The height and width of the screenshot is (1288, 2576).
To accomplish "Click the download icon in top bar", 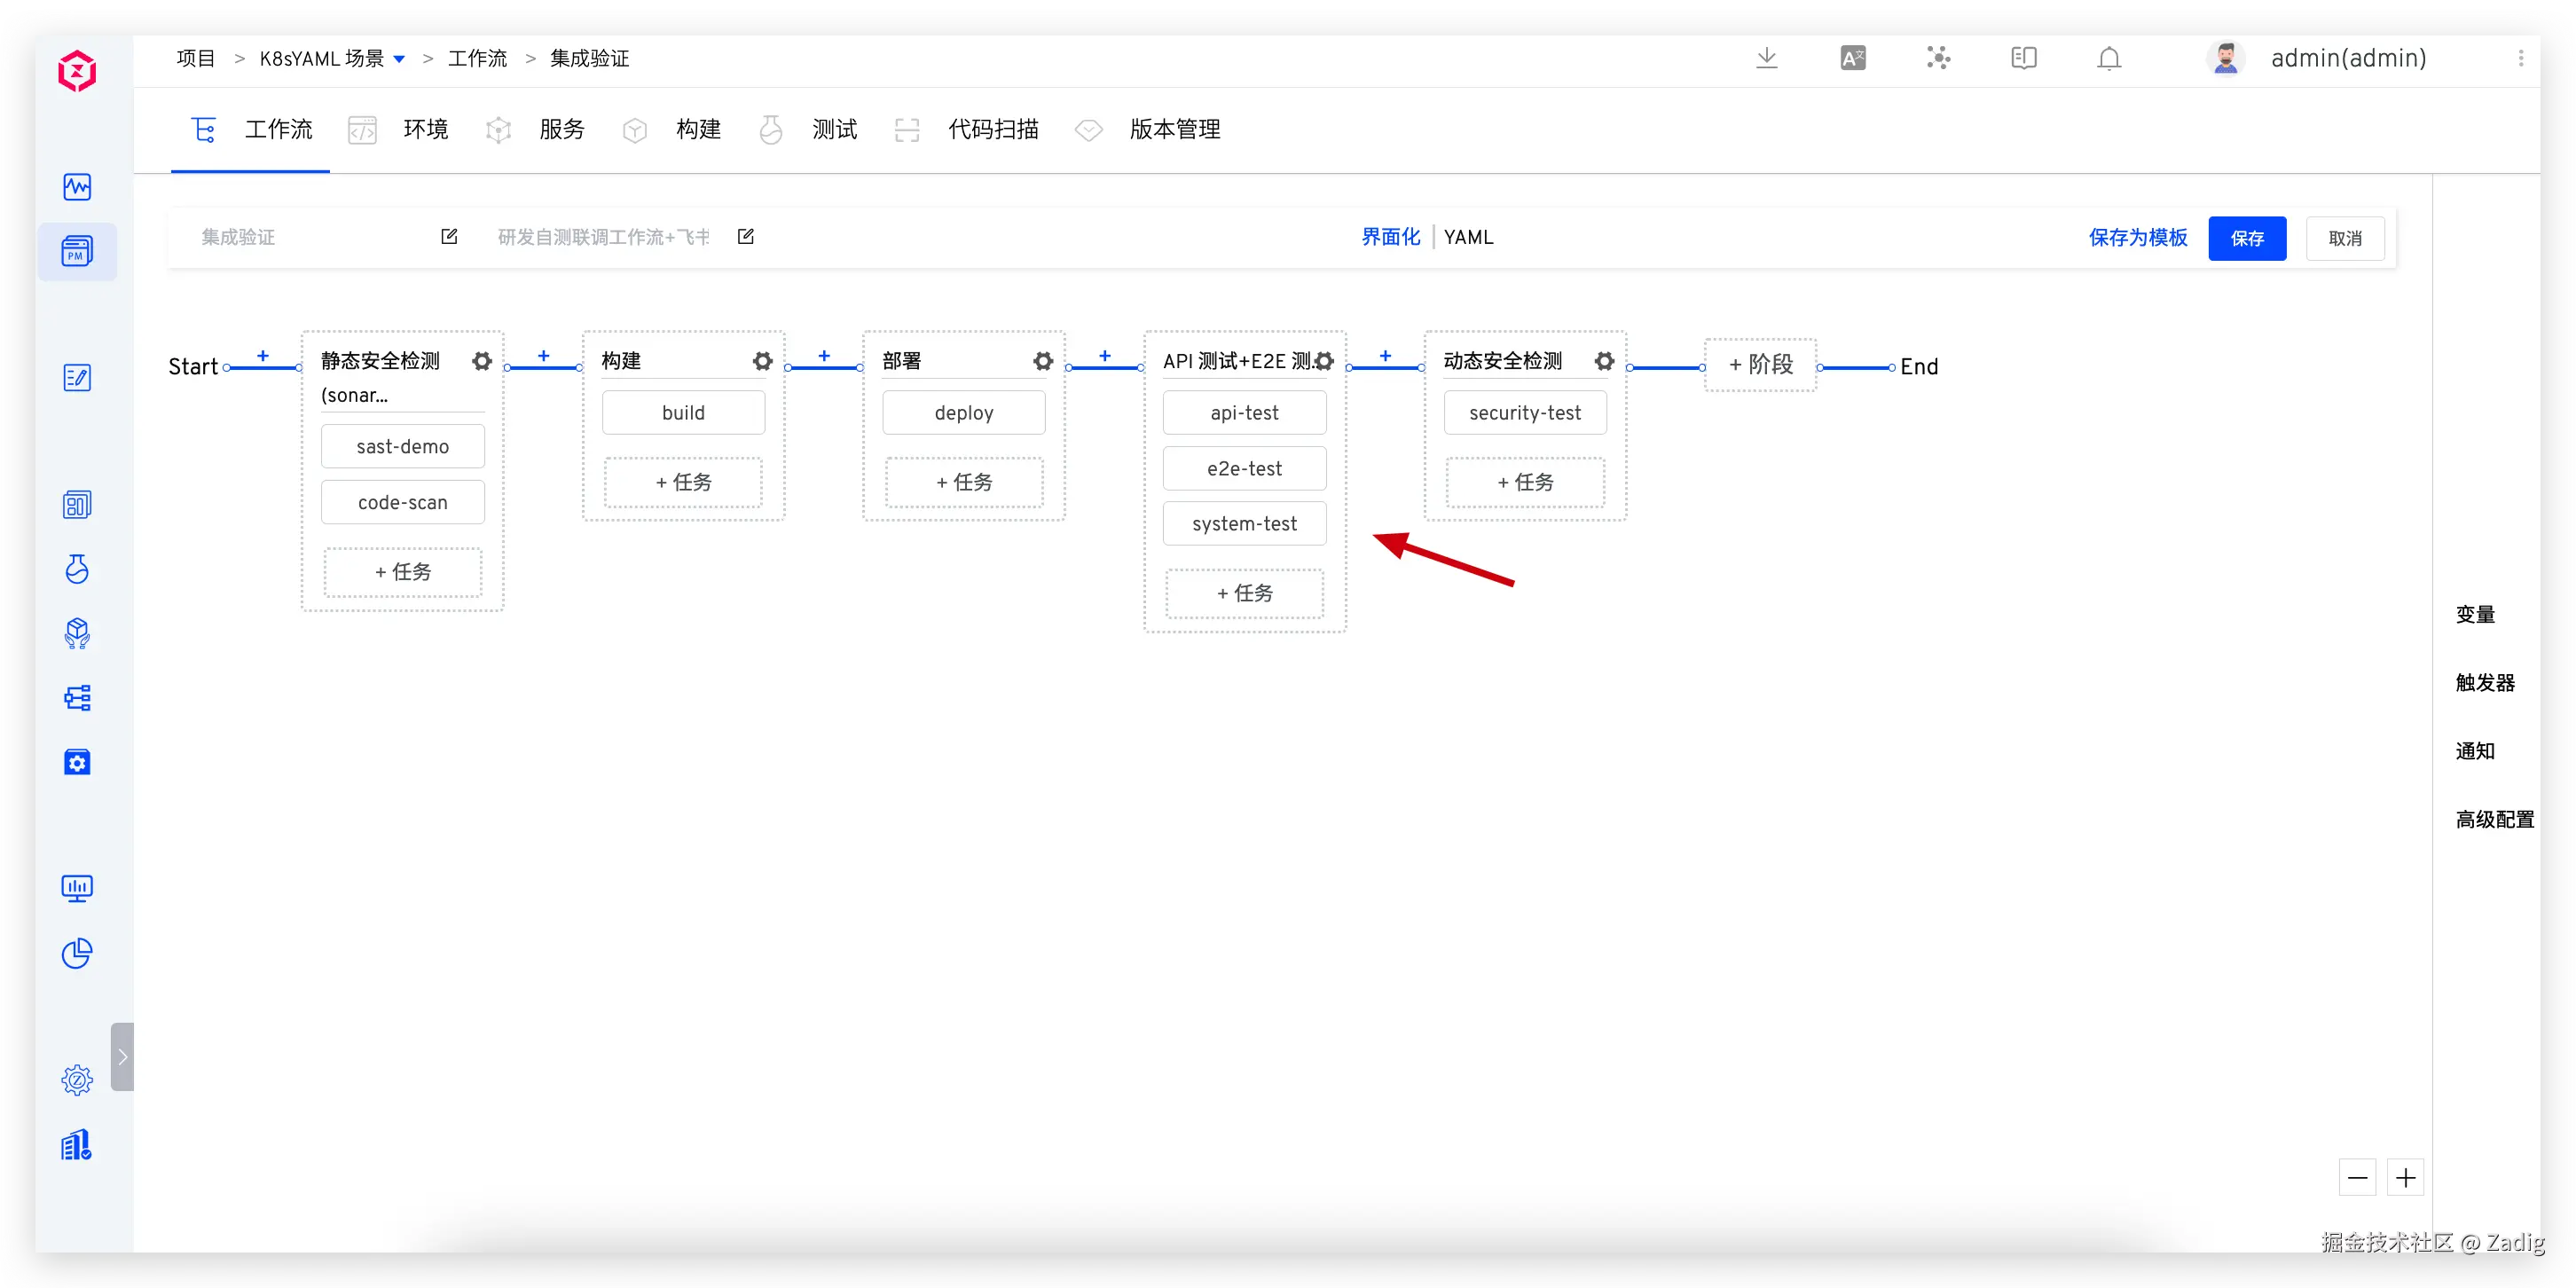I will pos(1766,59).
